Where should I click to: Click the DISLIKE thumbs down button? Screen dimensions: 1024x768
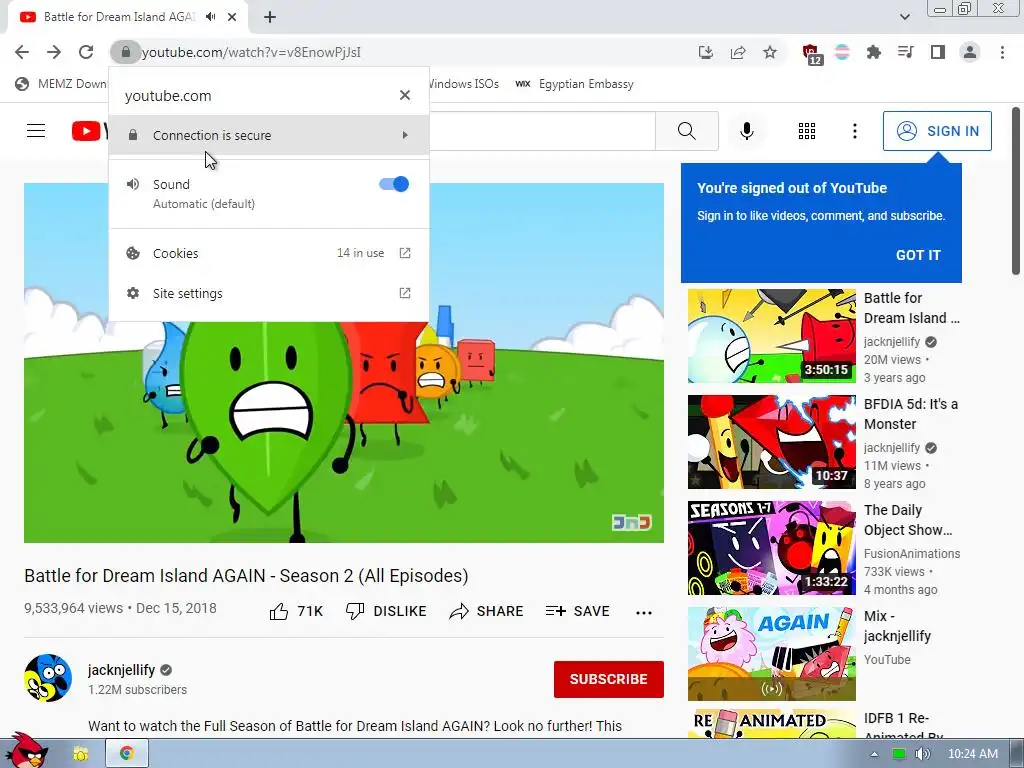click(x=386, y=611)
